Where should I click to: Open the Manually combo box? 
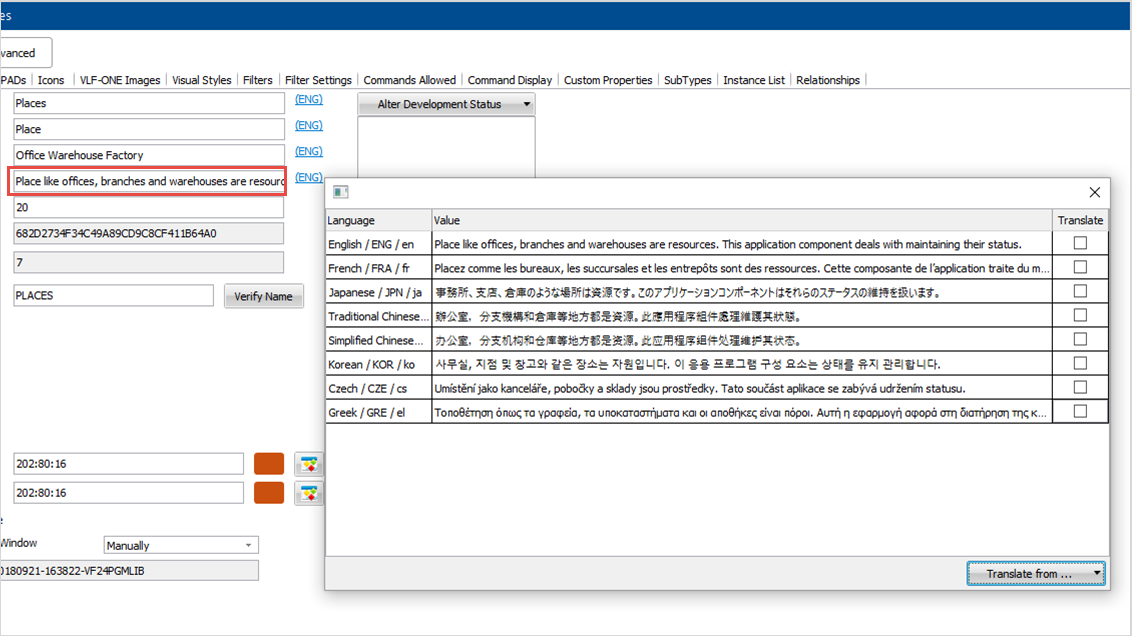coord(180,545)
